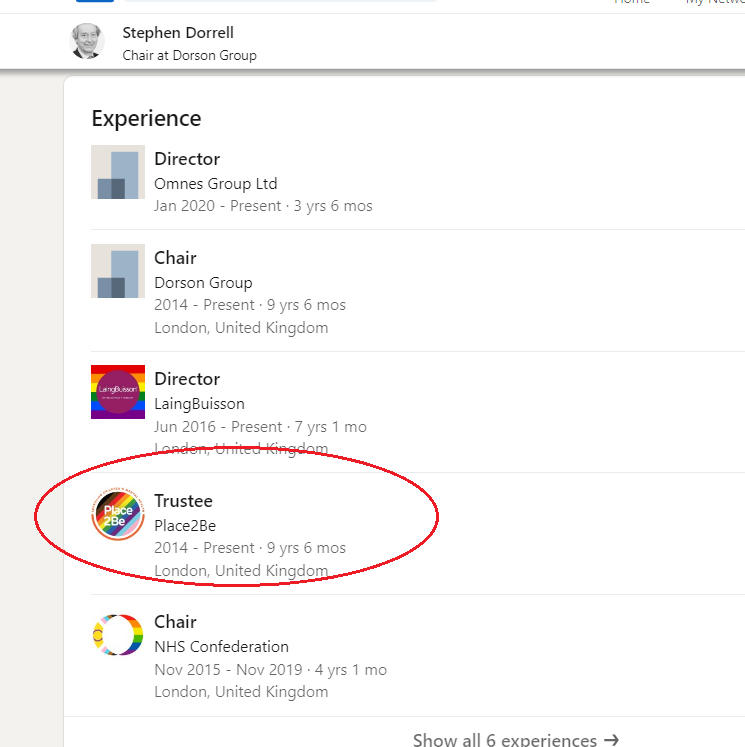Open NHS Confederation logo

118,635
